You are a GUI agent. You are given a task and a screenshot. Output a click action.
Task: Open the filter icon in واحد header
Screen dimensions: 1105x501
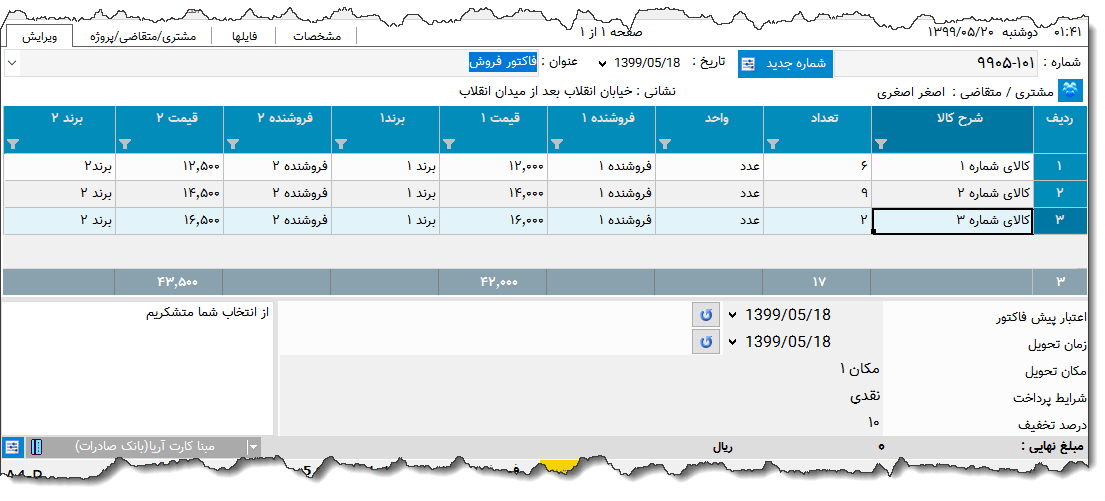(665, 144)
